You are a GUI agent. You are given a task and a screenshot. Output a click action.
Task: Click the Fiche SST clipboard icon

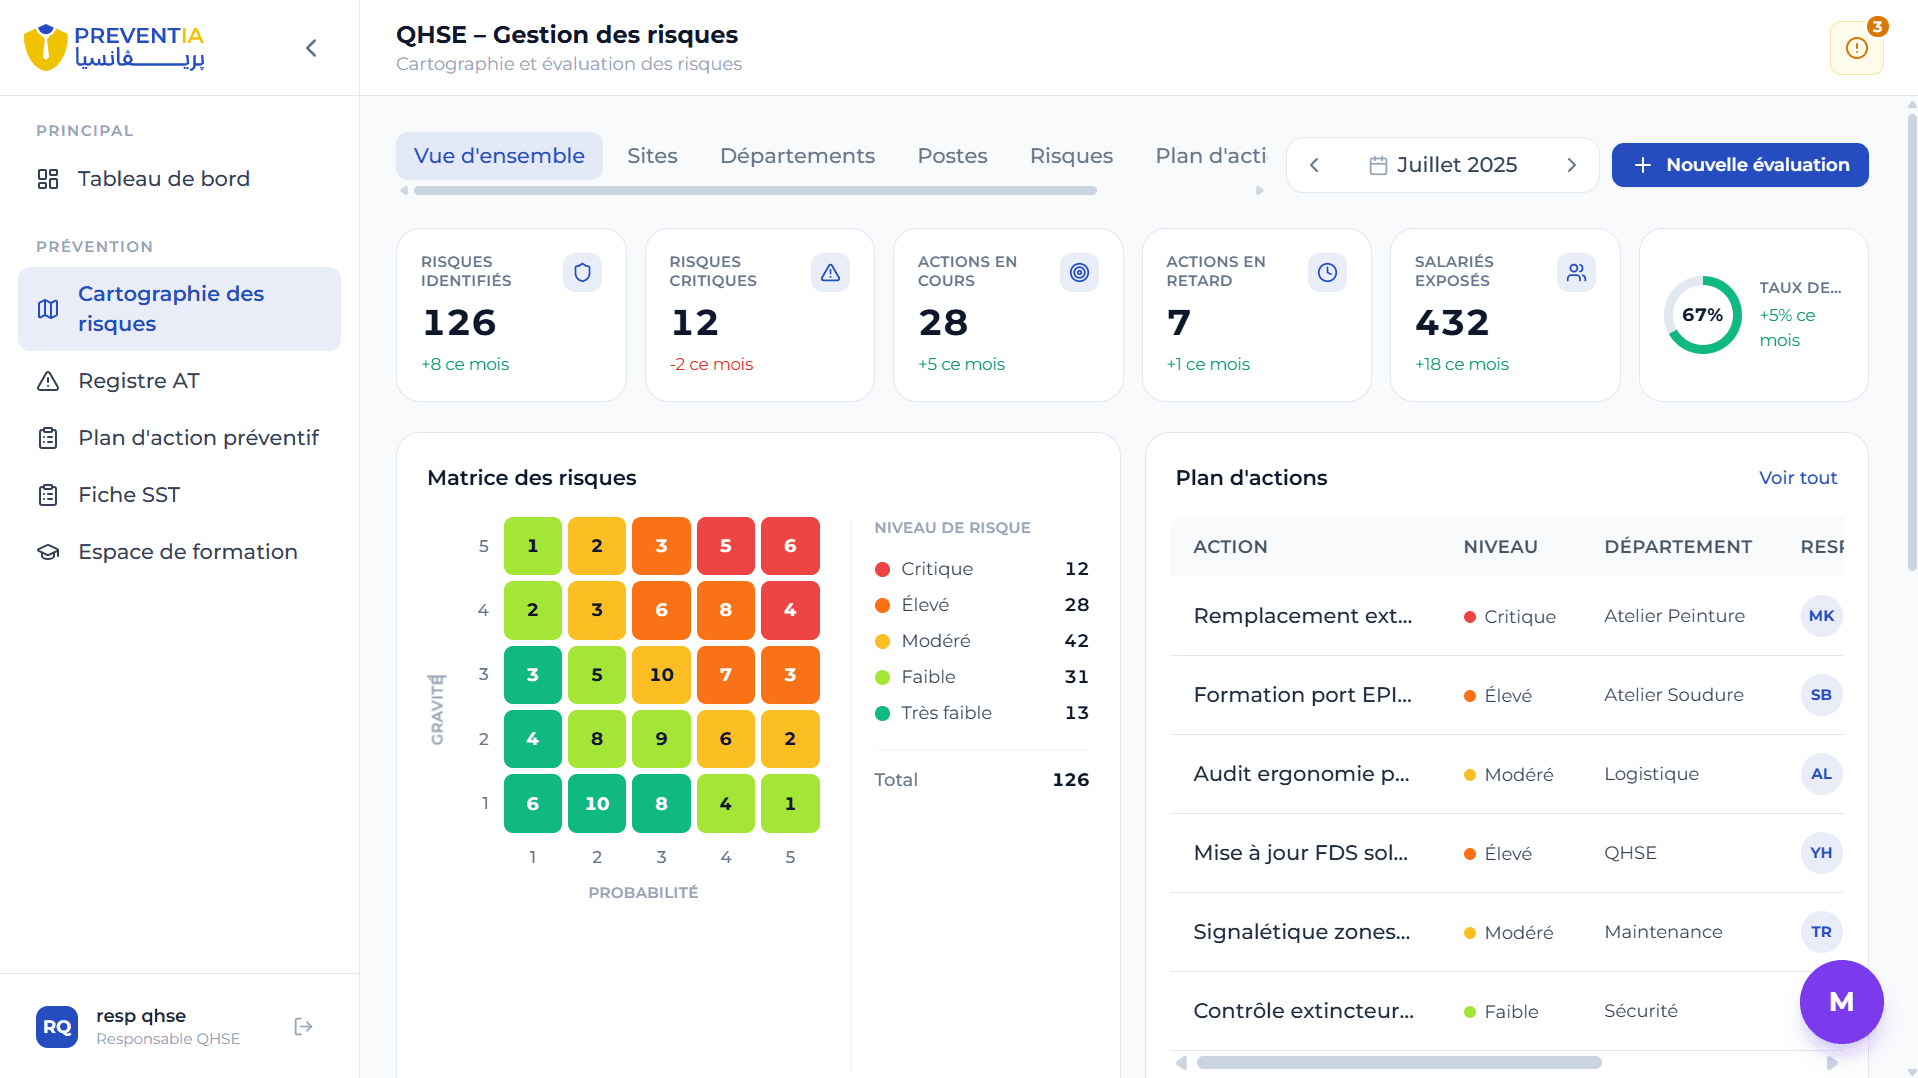pos(48,495)
